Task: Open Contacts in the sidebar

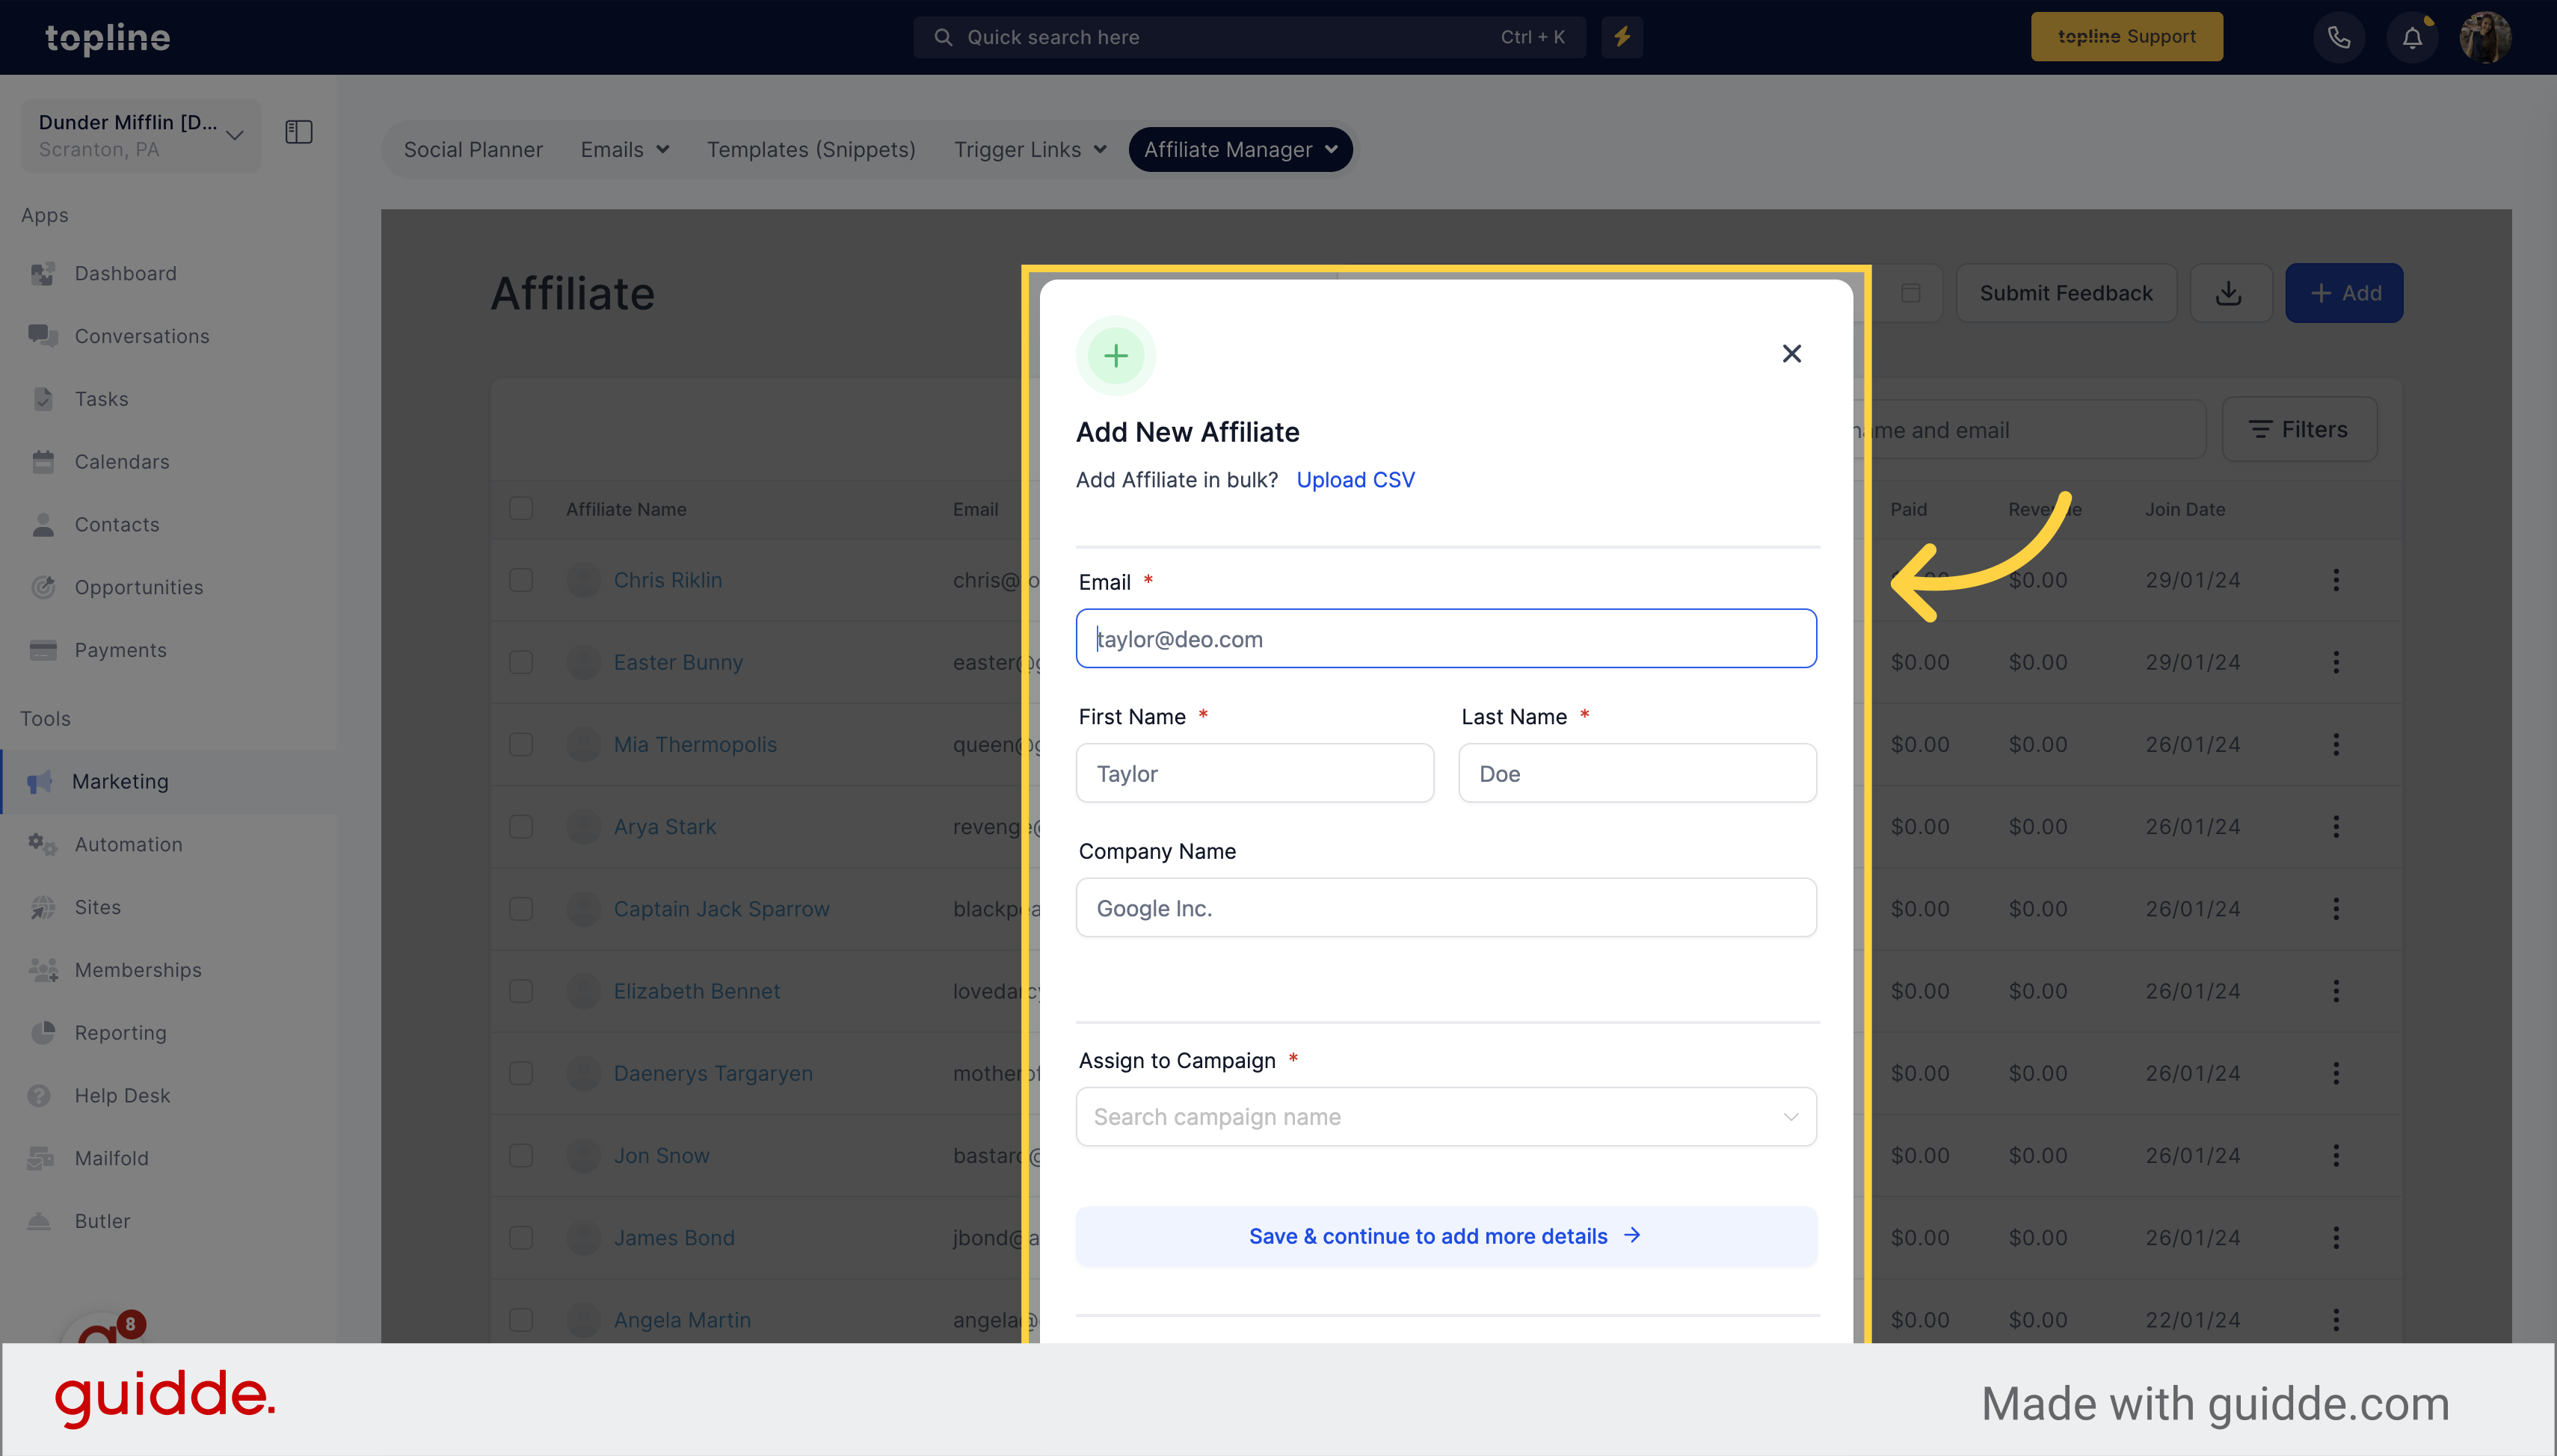Action: point(117,524)
